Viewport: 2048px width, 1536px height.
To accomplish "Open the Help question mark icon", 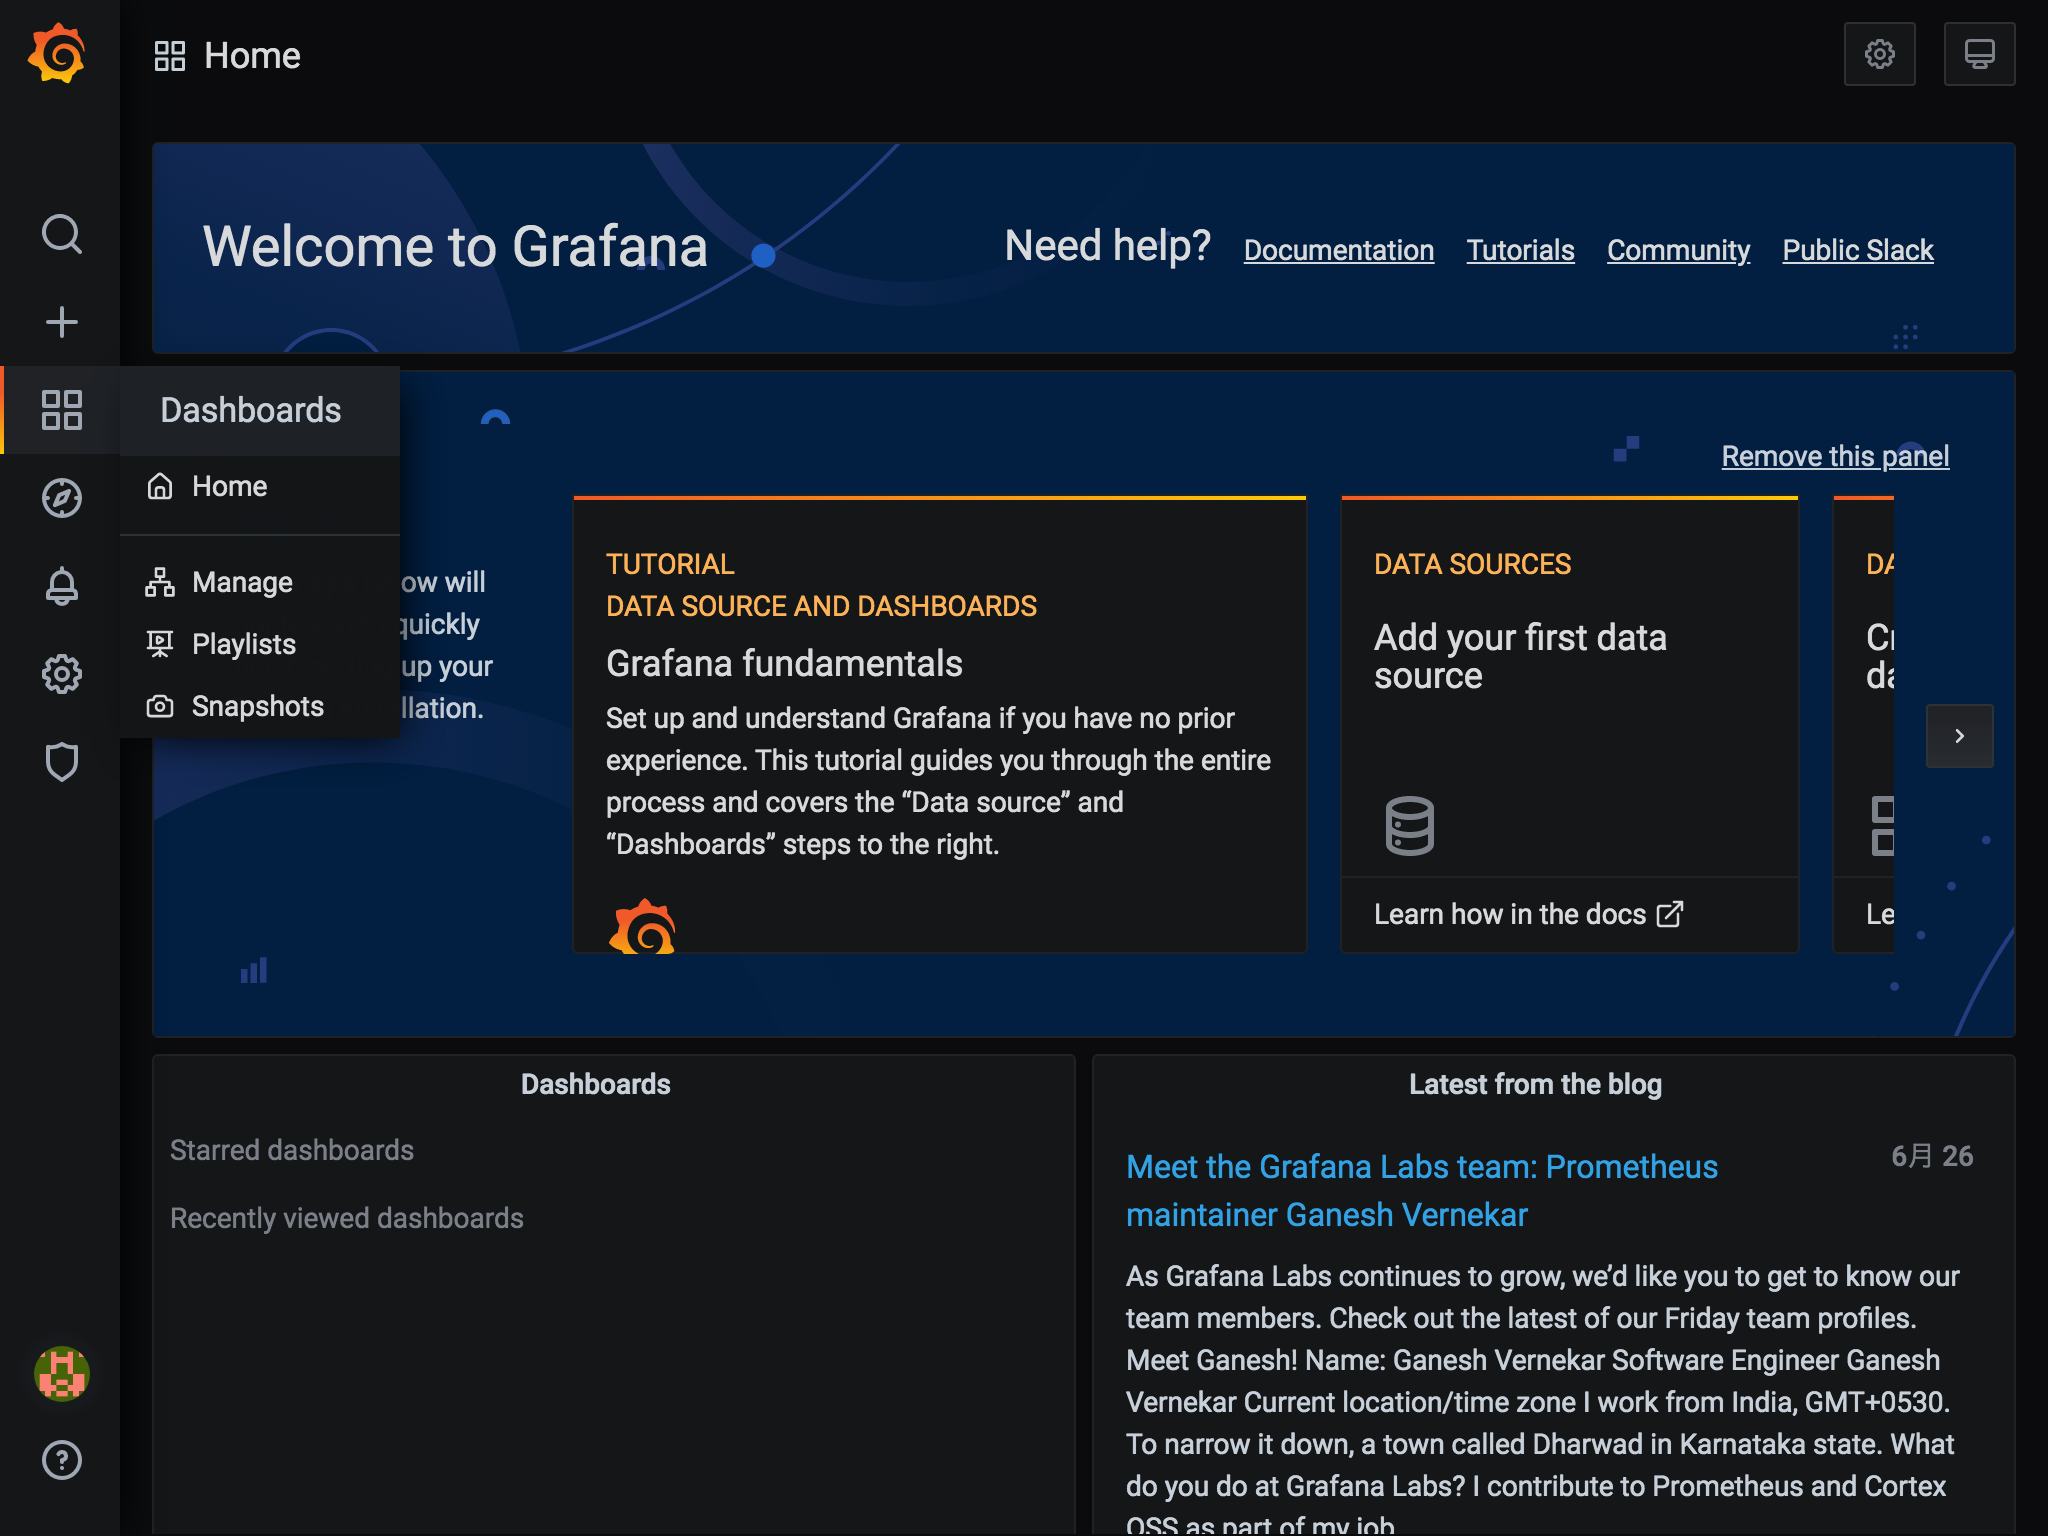I will pyautogui.click(x=62, y=1460).
